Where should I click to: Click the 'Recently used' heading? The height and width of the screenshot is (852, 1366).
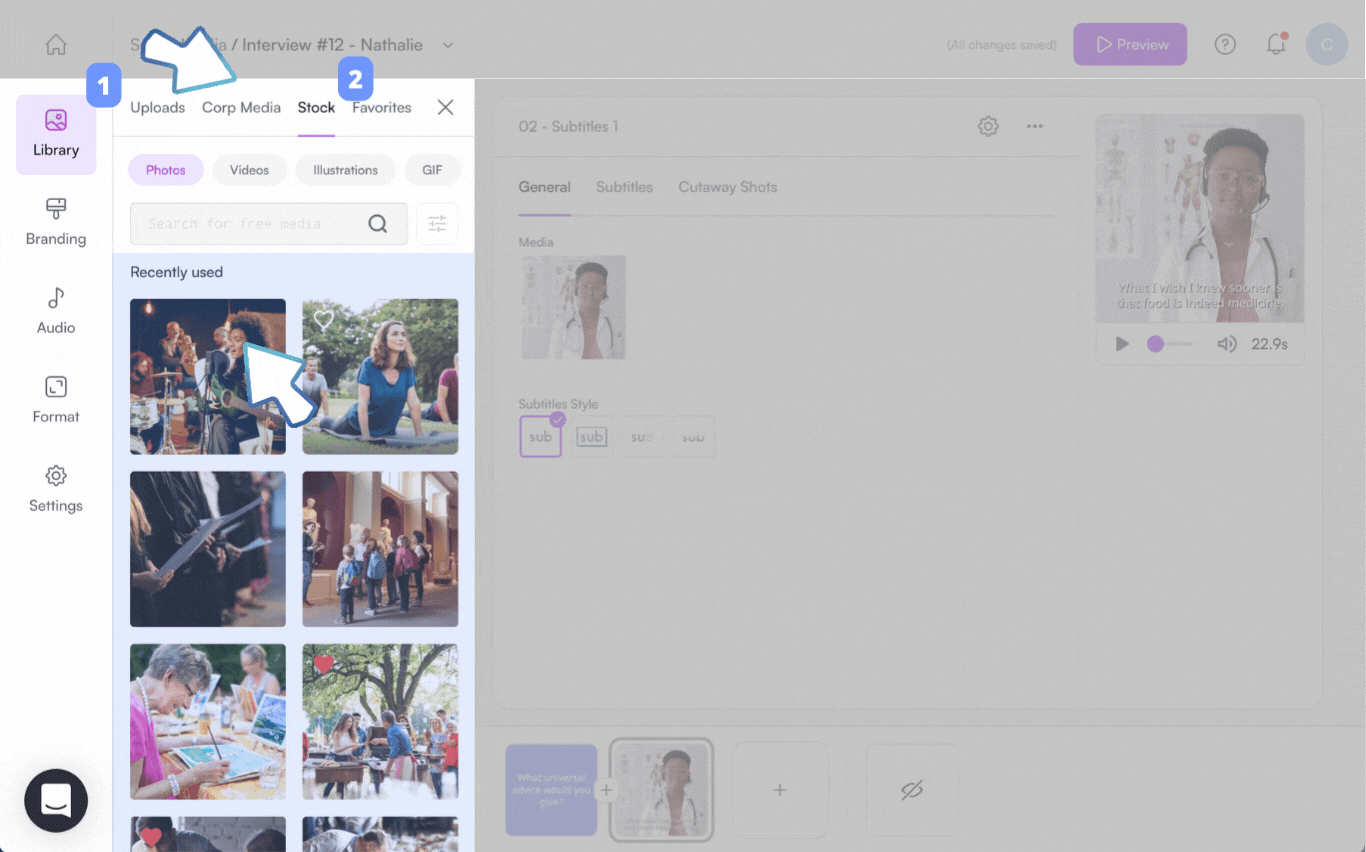click(x=176, y=272)
